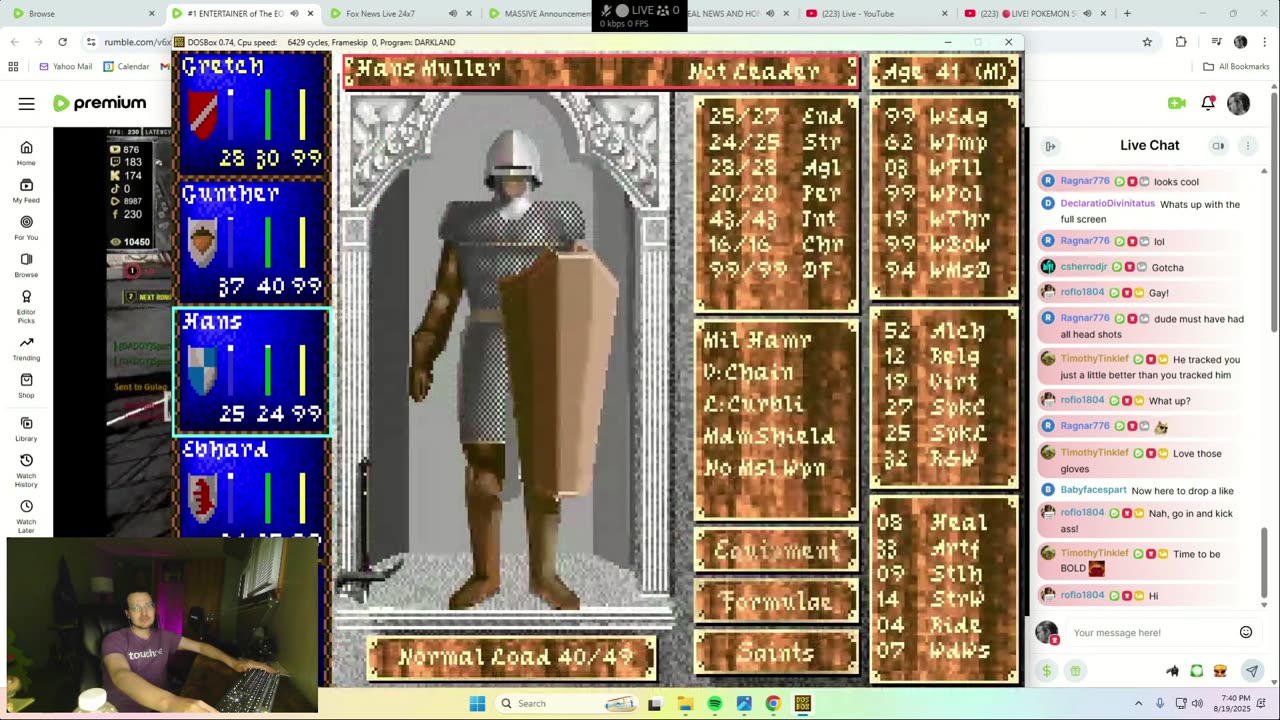Open My Feed in Rumble sidebar
Screen dimensions: 1280x720
click(x=26, y=191)
